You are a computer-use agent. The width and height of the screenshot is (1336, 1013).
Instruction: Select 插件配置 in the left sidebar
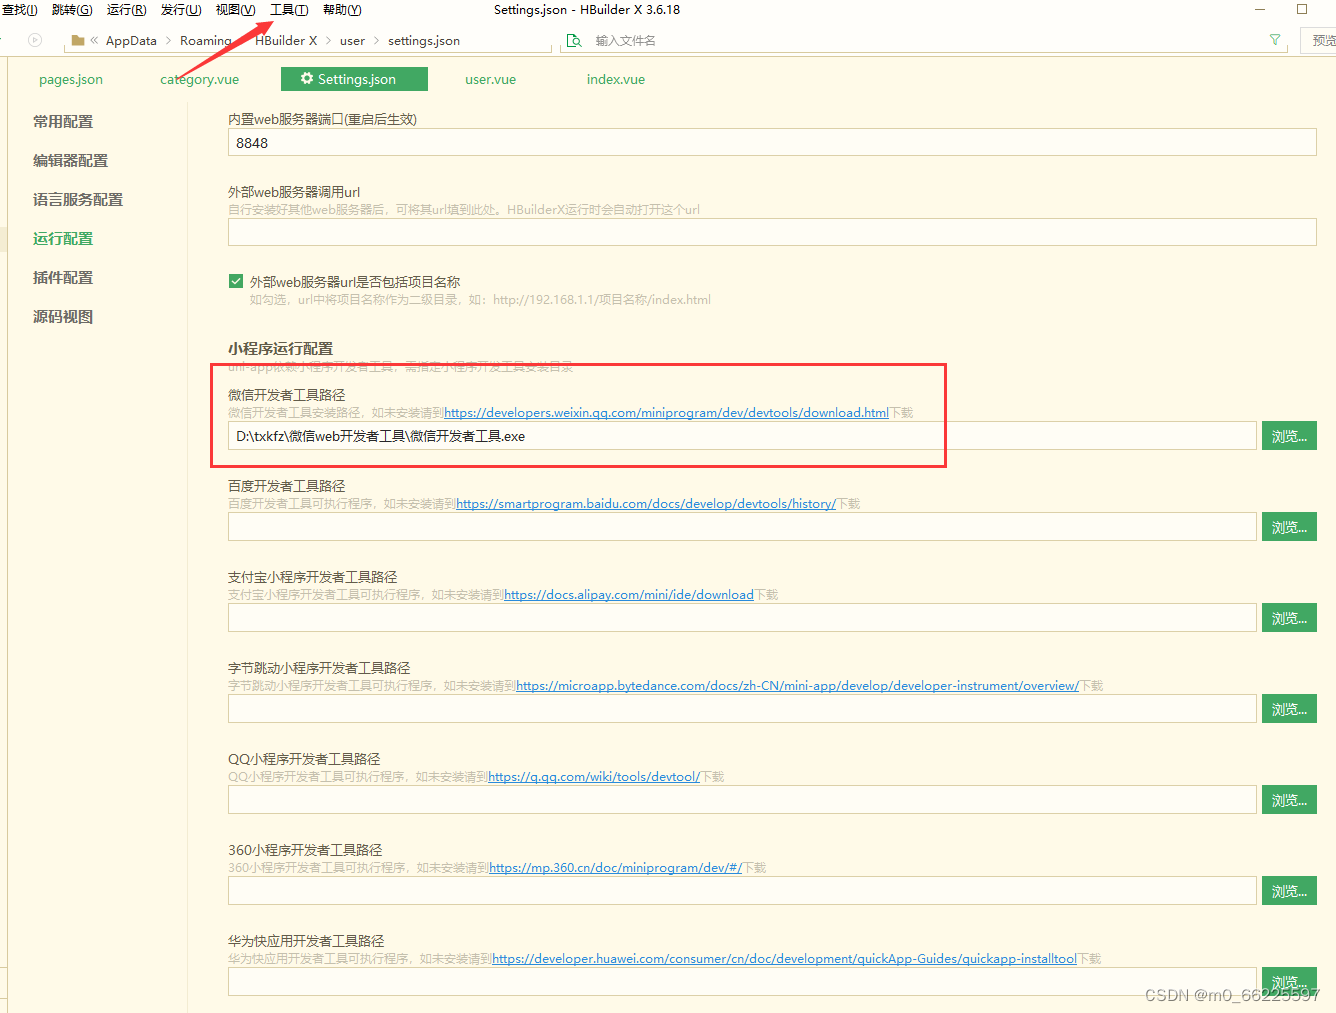(x=62, y=277)
